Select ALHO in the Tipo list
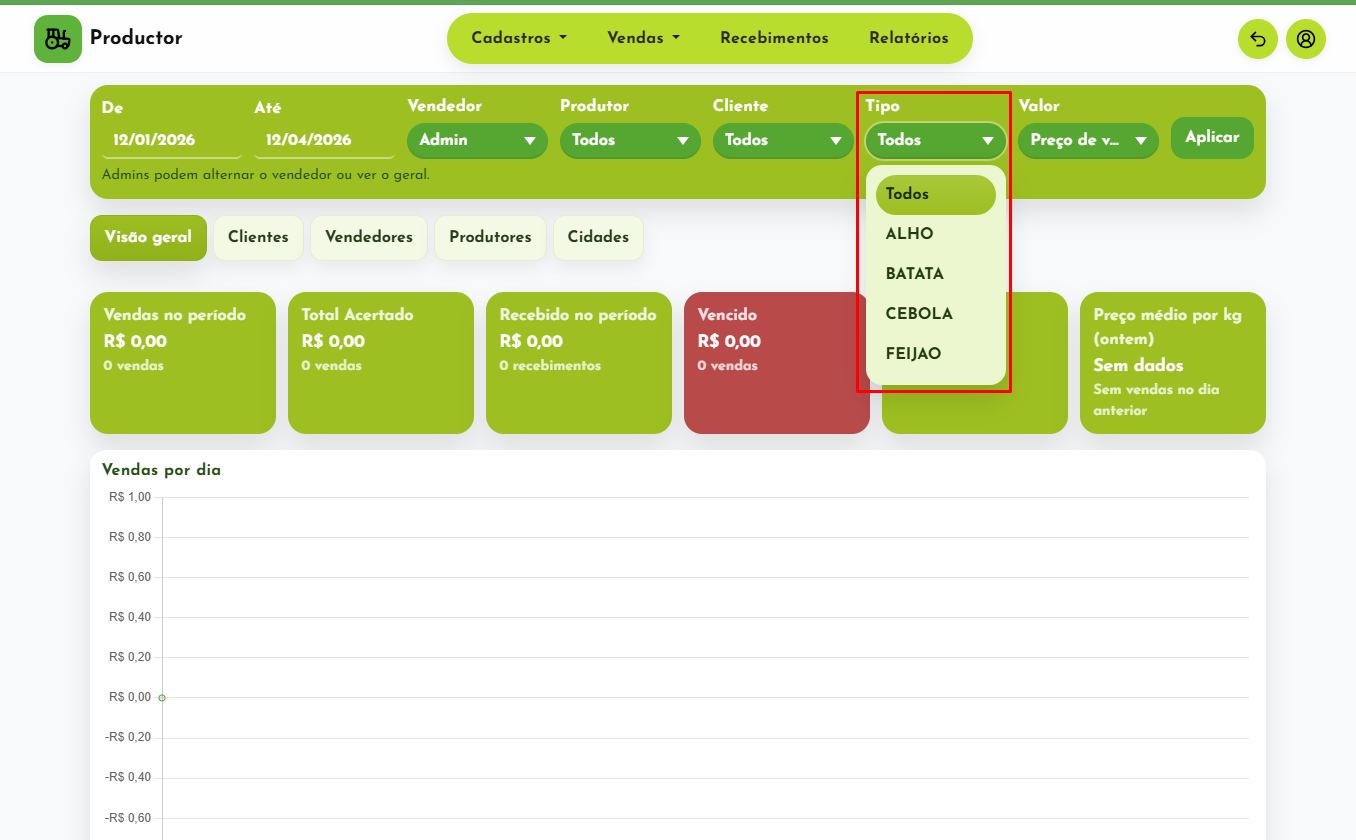 (x=909, y=234)
